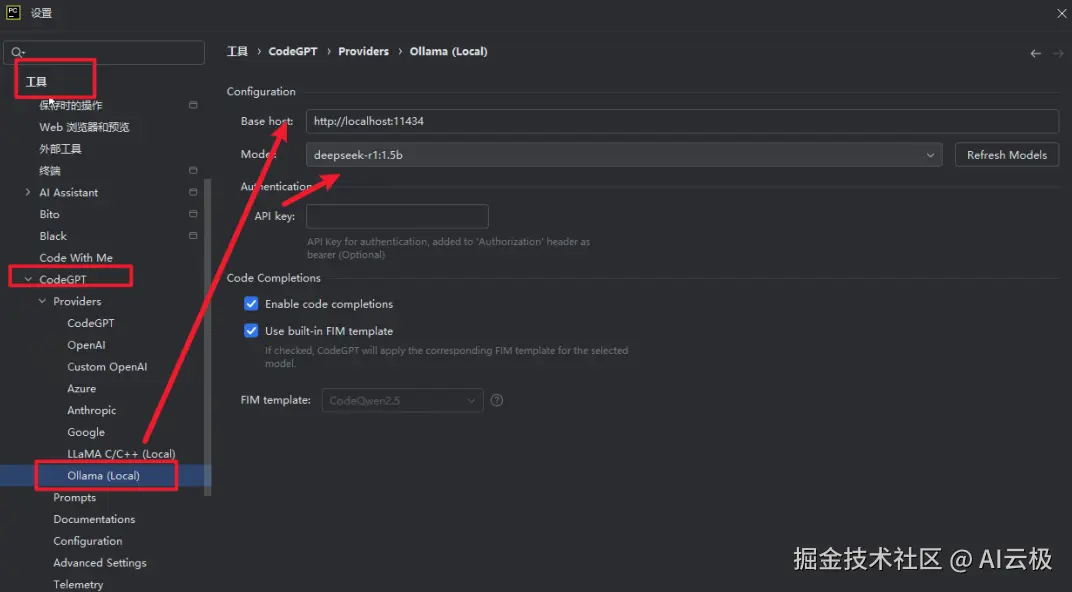Click Refresh Models button
Image resolution: width=1072 pixels, height=592 pixels.
(1006, 155)
